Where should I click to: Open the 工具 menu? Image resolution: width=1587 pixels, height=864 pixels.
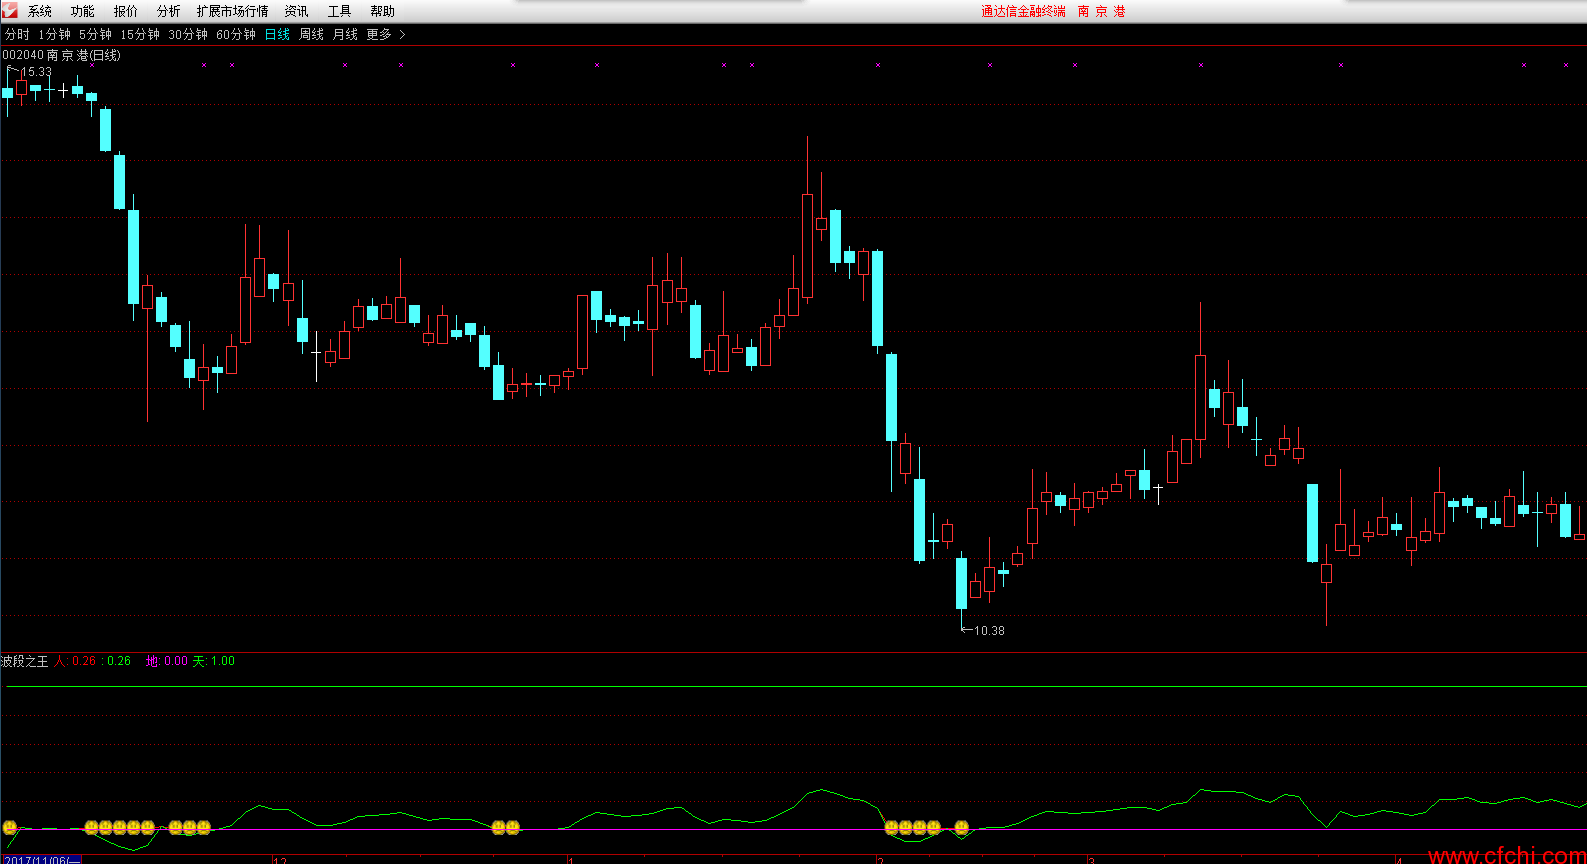[340, 11]
